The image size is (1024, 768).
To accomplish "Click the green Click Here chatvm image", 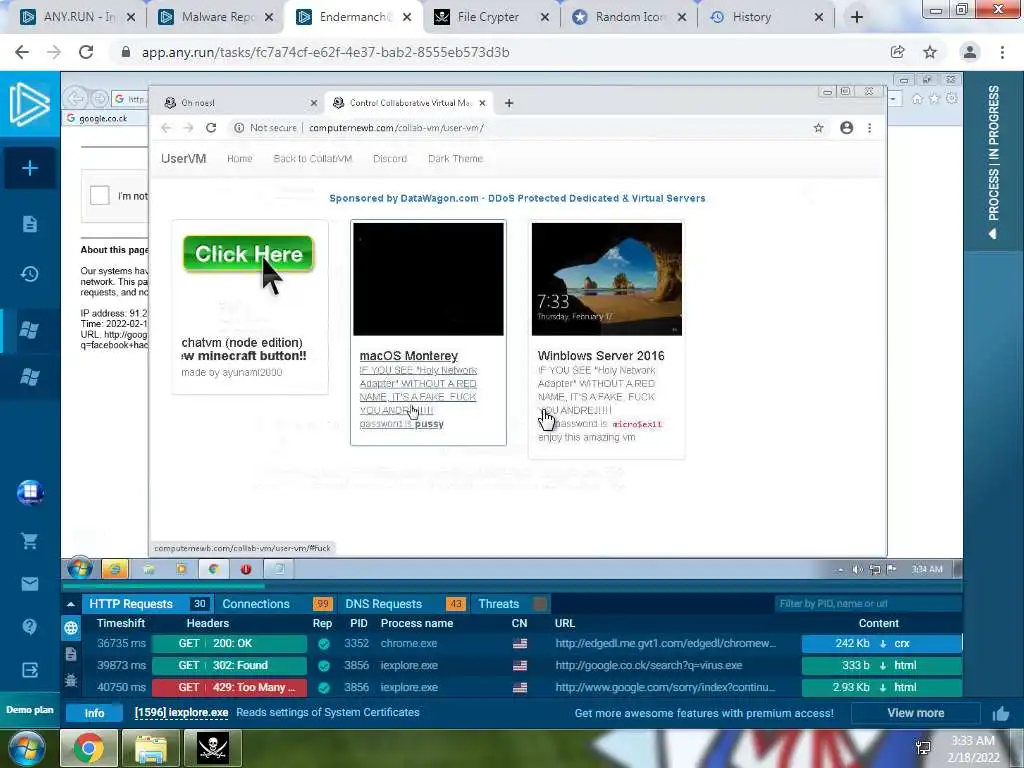I will pos(248,254).
